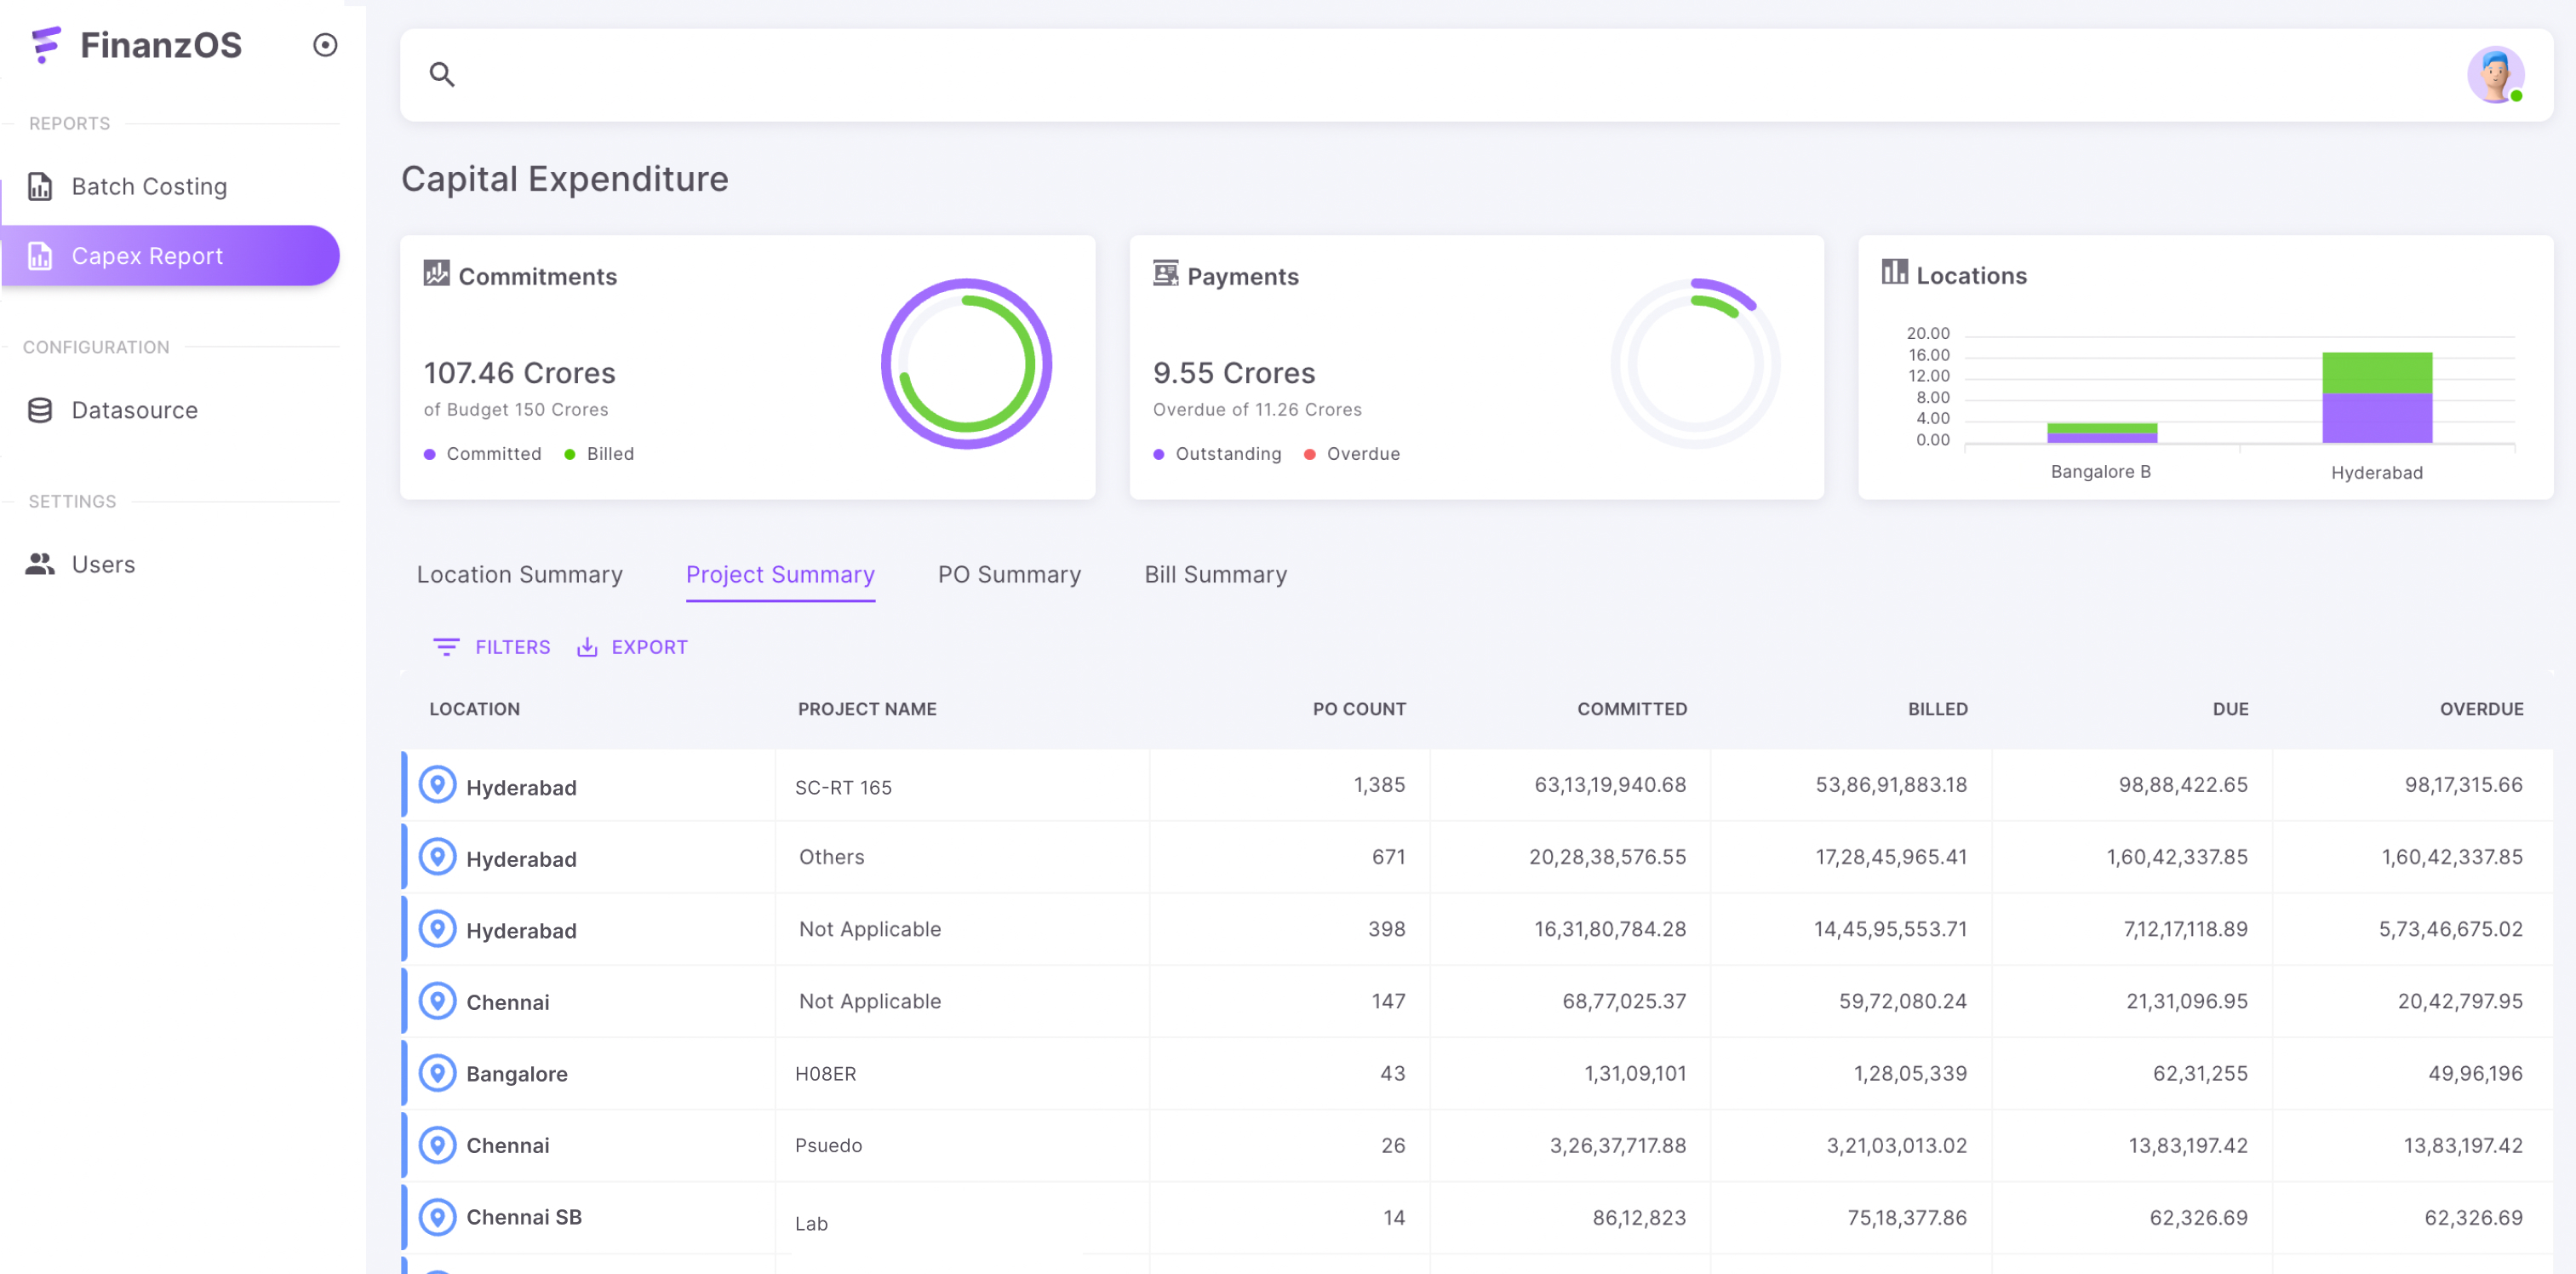Open the user profile avatar
Image resolution: width=2576 pixels, height=1274 pixels.
[x=2494, y=74]
